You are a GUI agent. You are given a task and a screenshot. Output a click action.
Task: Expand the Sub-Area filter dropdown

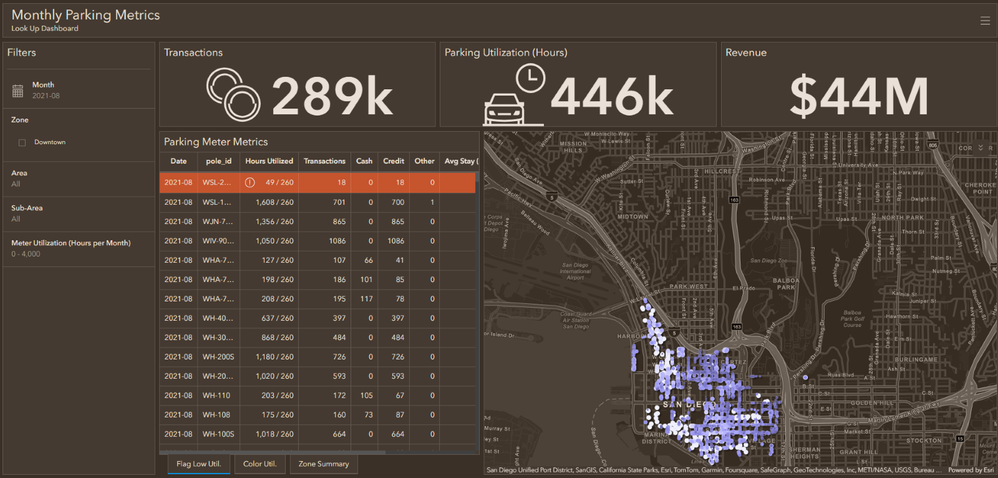(x=77, y=213)
